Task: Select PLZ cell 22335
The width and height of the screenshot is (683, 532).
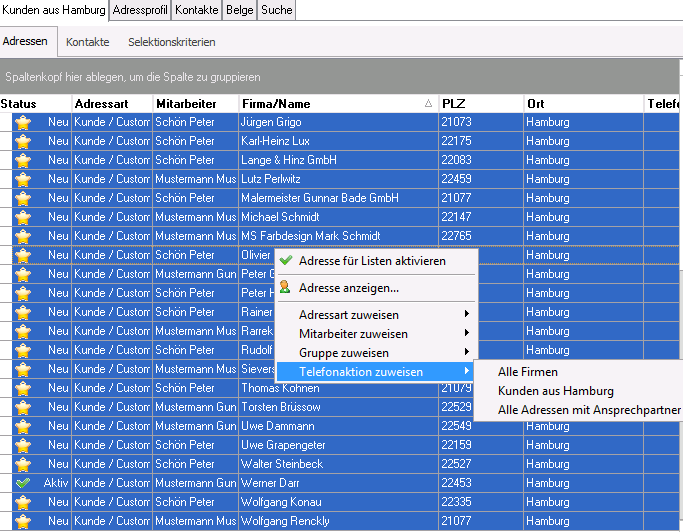Action: click(481, 502)
